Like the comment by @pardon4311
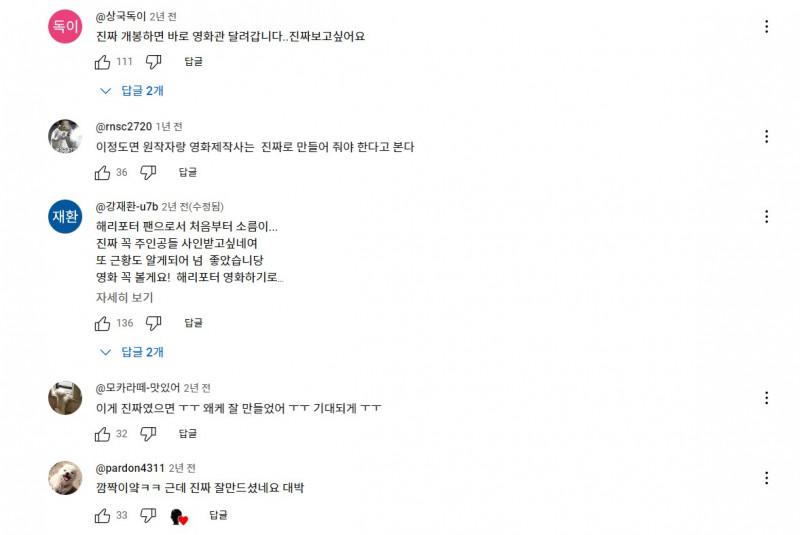This screenshot has width=800, height=535. [x=103, y=515]
